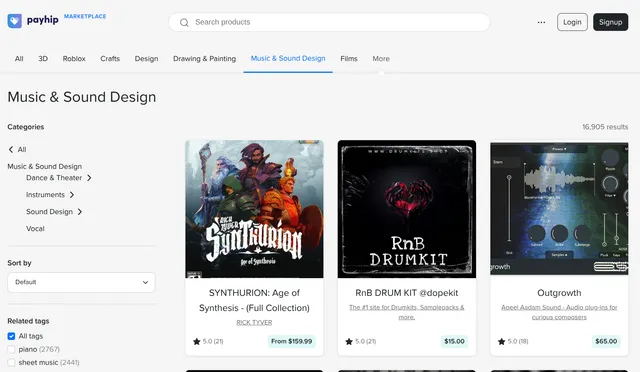
Task: Click the SYNTHURION: Age of Synthesis title
Action: (x=254, y=301)
